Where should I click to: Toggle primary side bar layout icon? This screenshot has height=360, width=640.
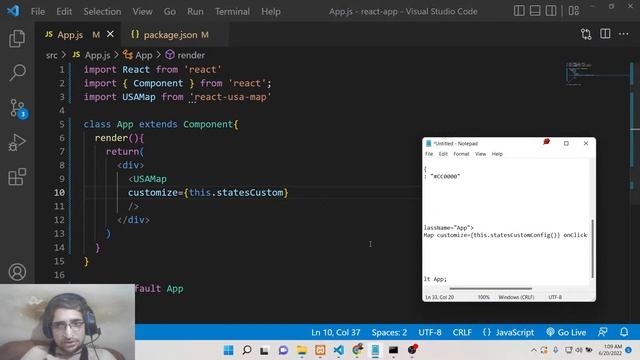(x=519, y=11)
